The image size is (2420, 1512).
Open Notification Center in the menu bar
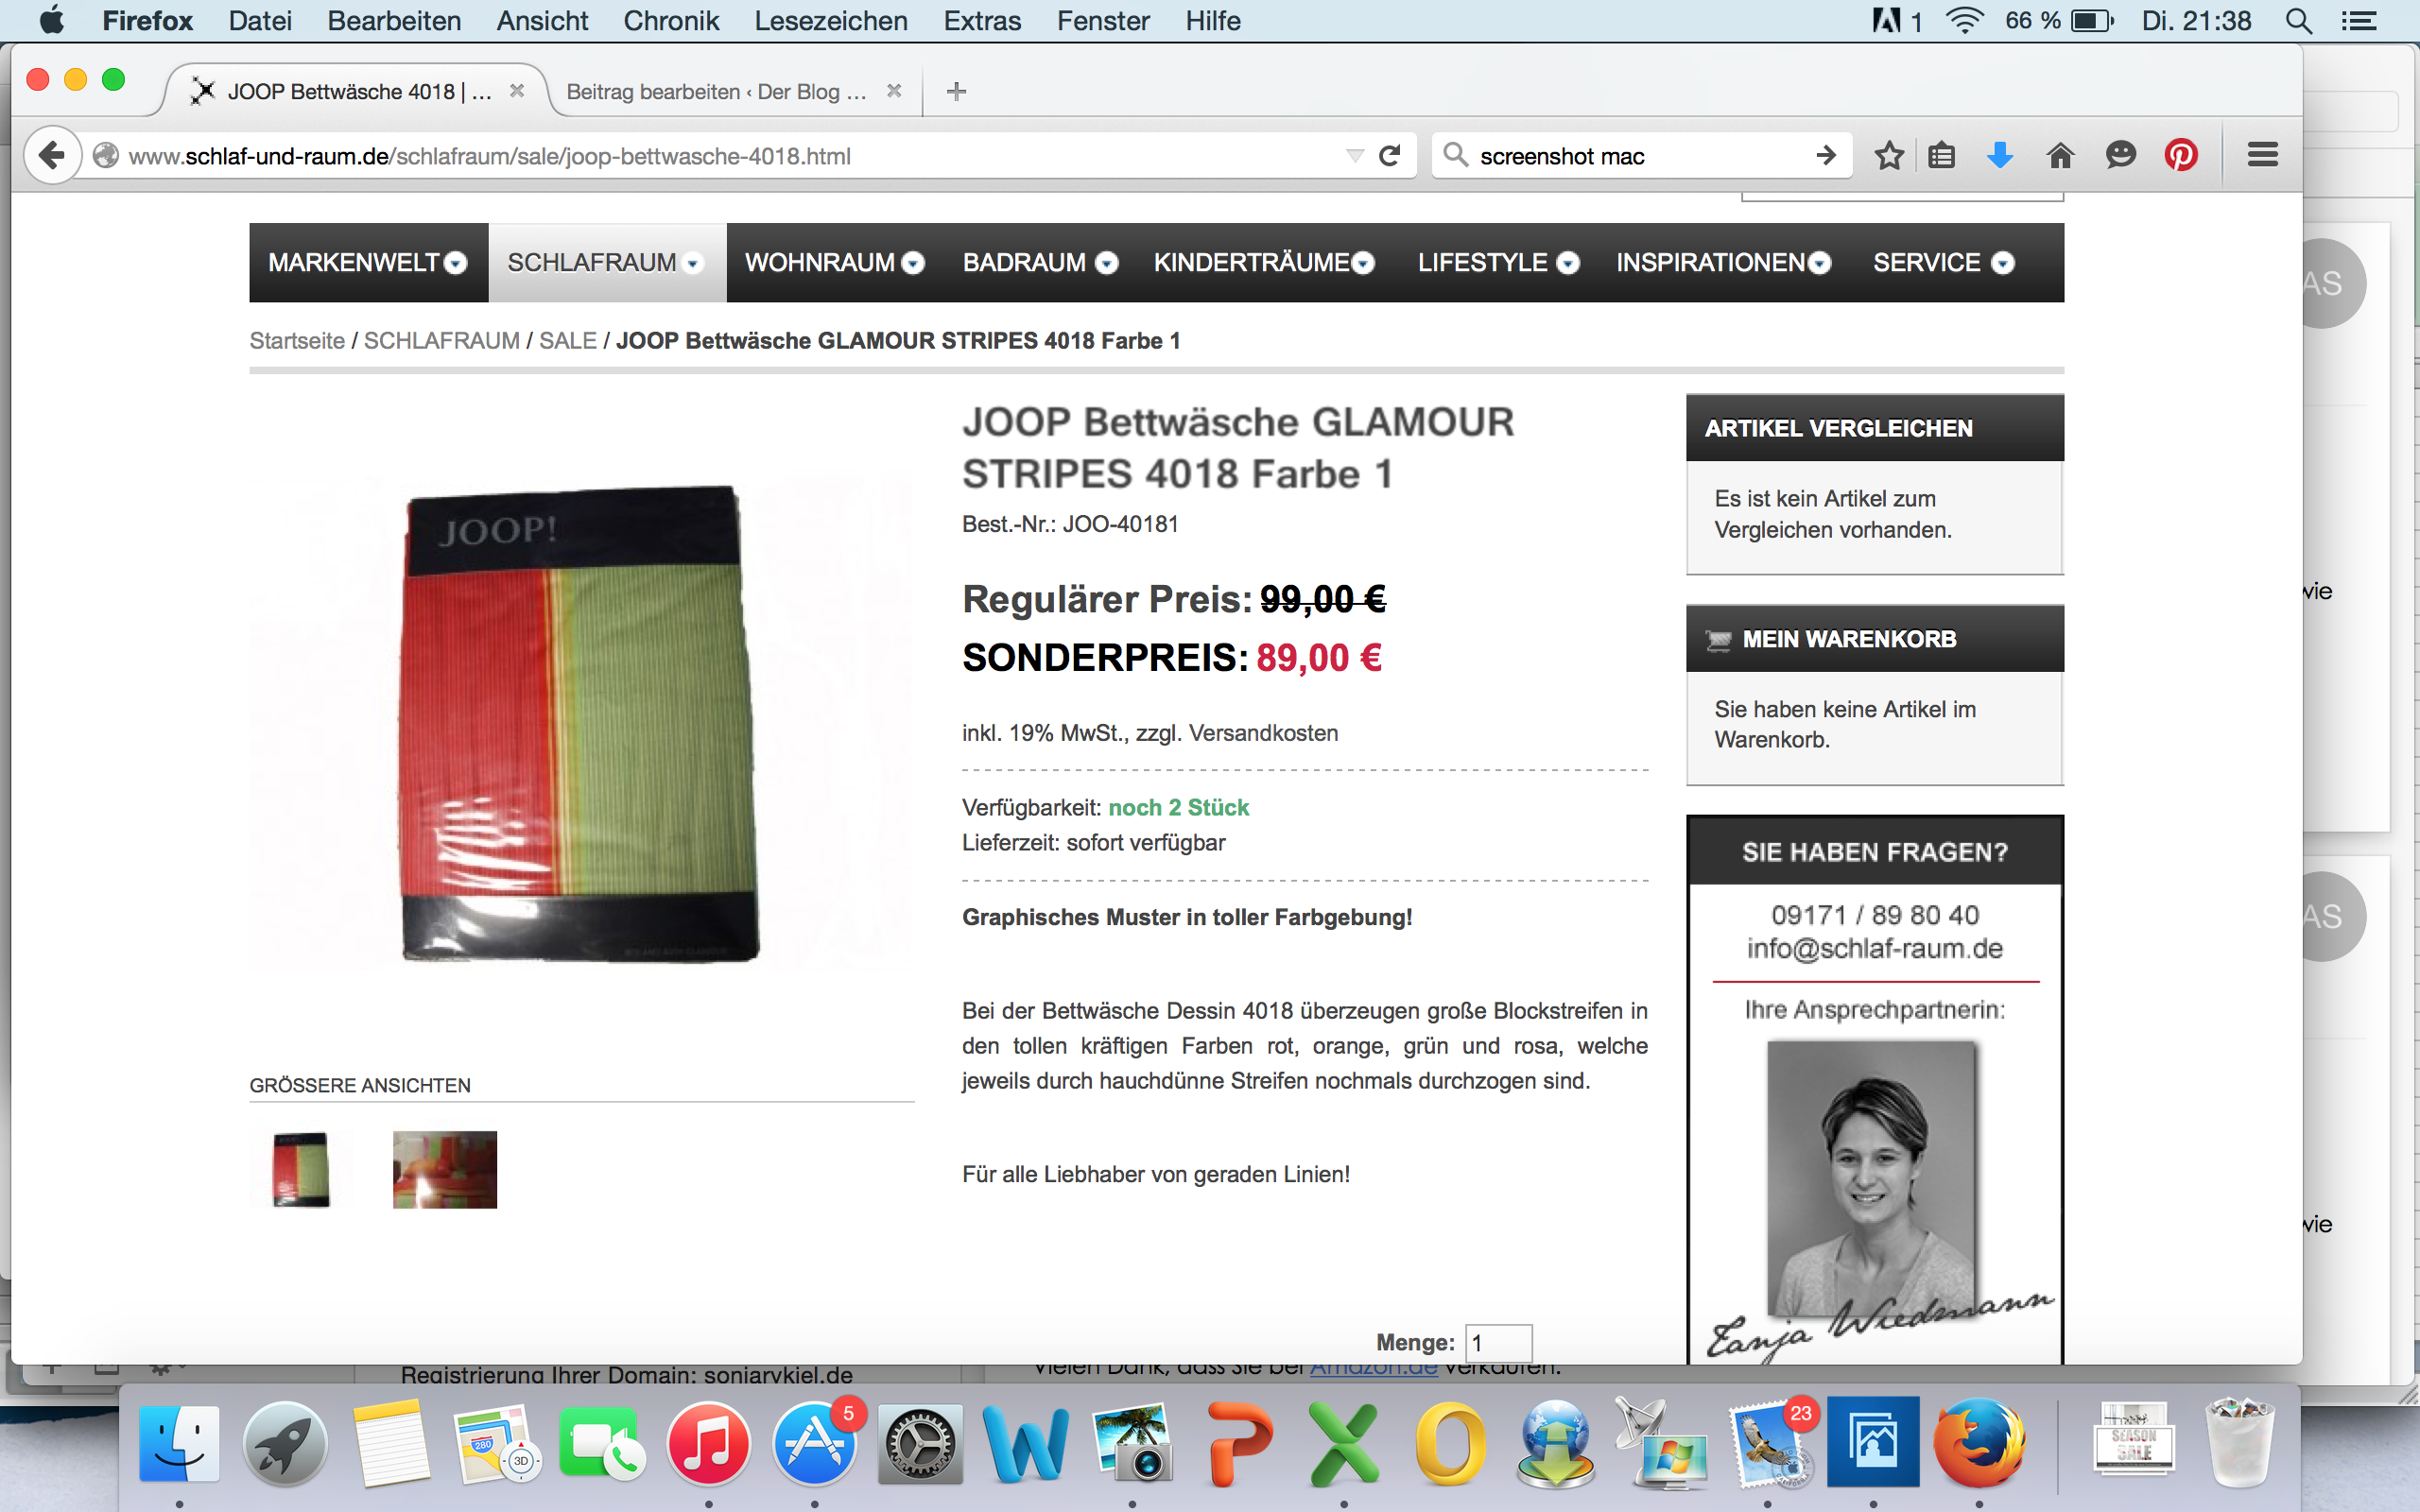tap(2360, 21)
